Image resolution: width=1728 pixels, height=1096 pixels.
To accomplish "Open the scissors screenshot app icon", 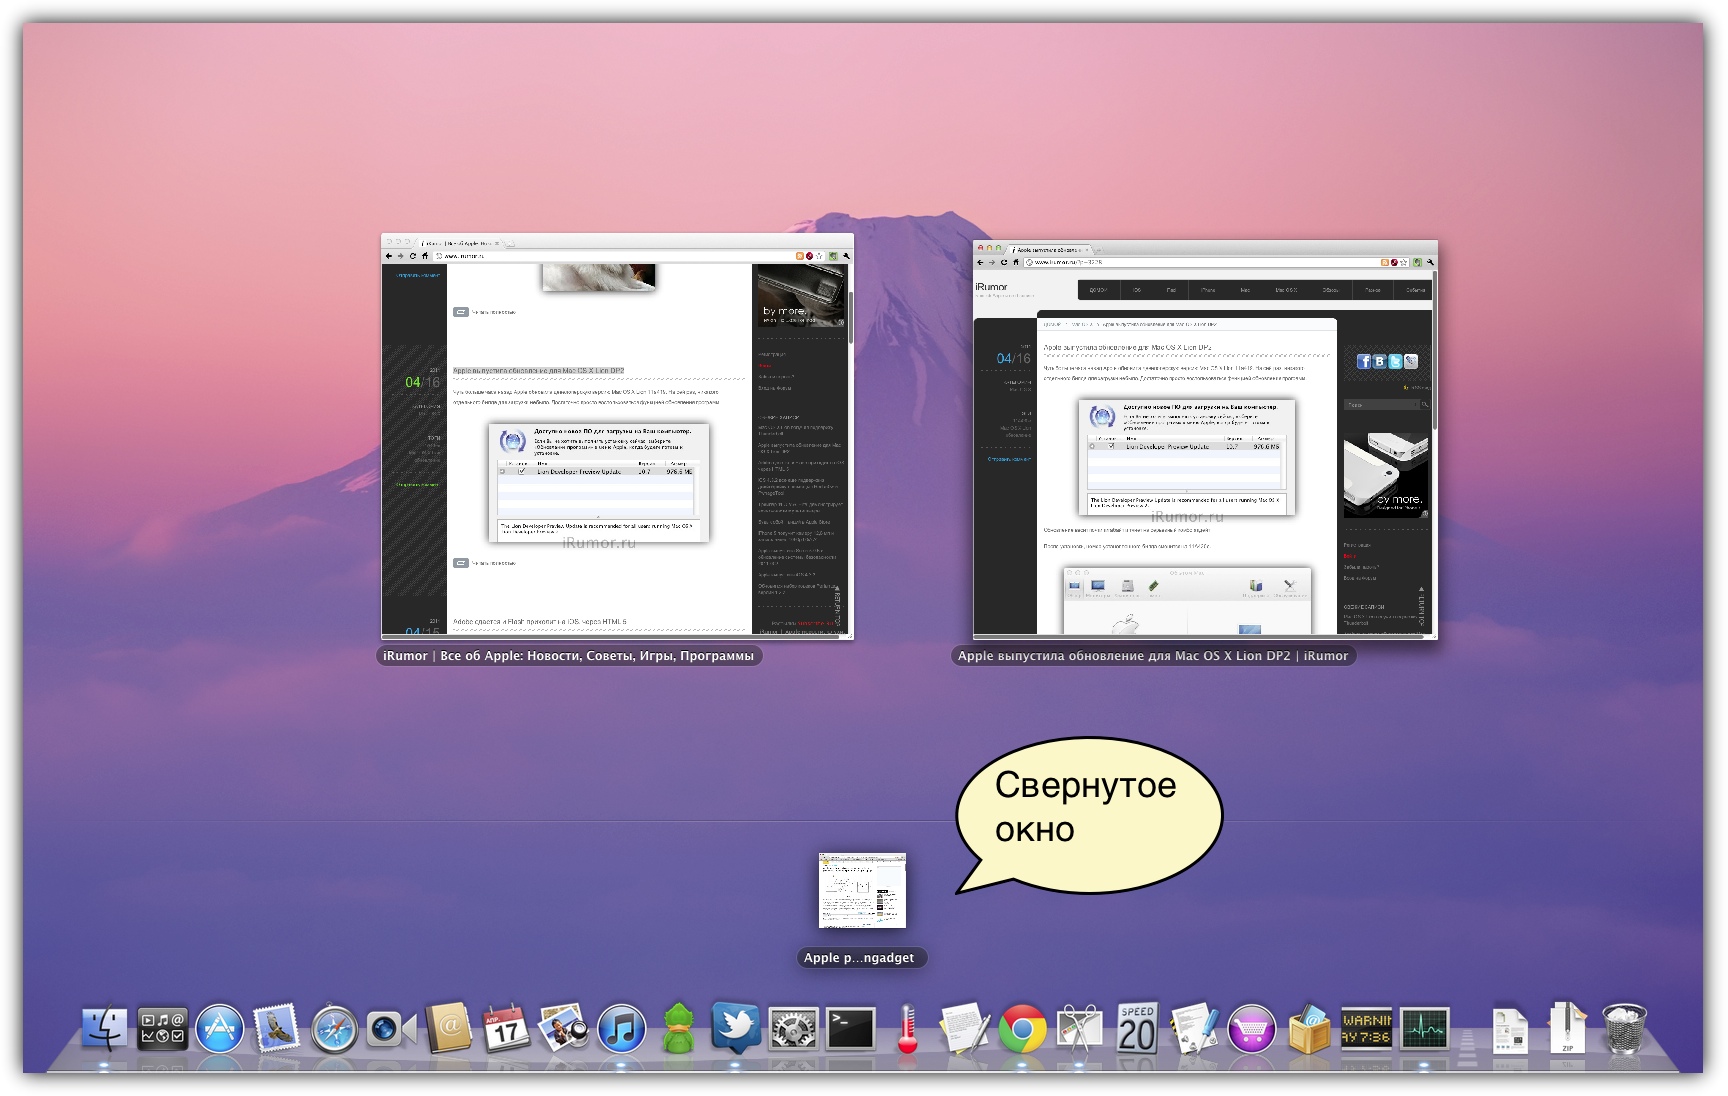I will (x=1079, y=1029).
